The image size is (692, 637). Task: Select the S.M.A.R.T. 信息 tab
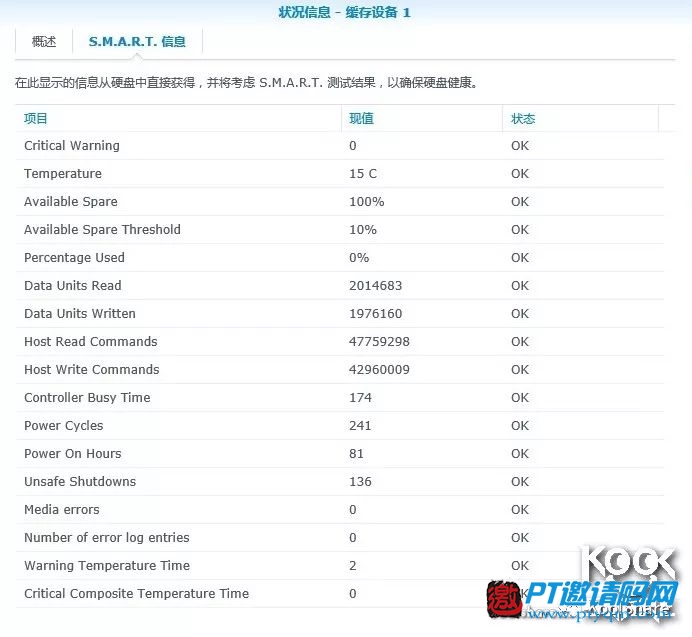click(137, 41)
